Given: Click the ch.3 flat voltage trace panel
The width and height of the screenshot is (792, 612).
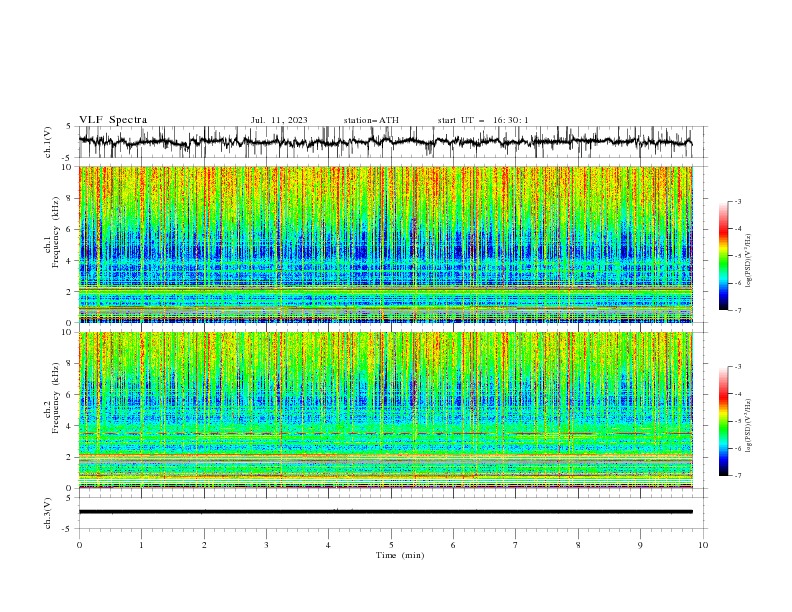Looking at the screenshot, I should pos(393,513).
